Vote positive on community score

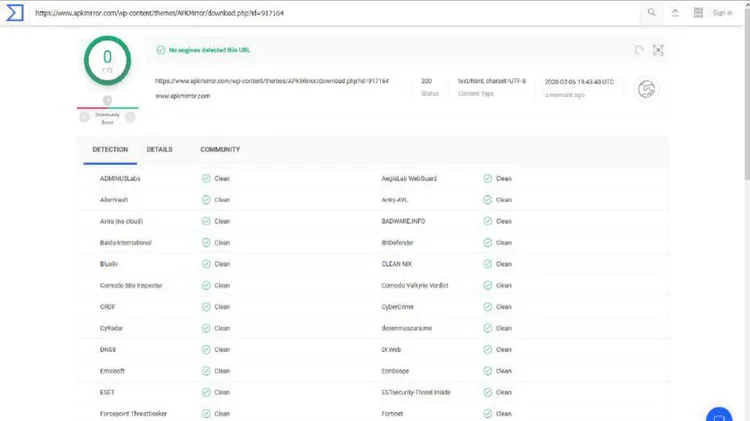(x=130, y=117)
